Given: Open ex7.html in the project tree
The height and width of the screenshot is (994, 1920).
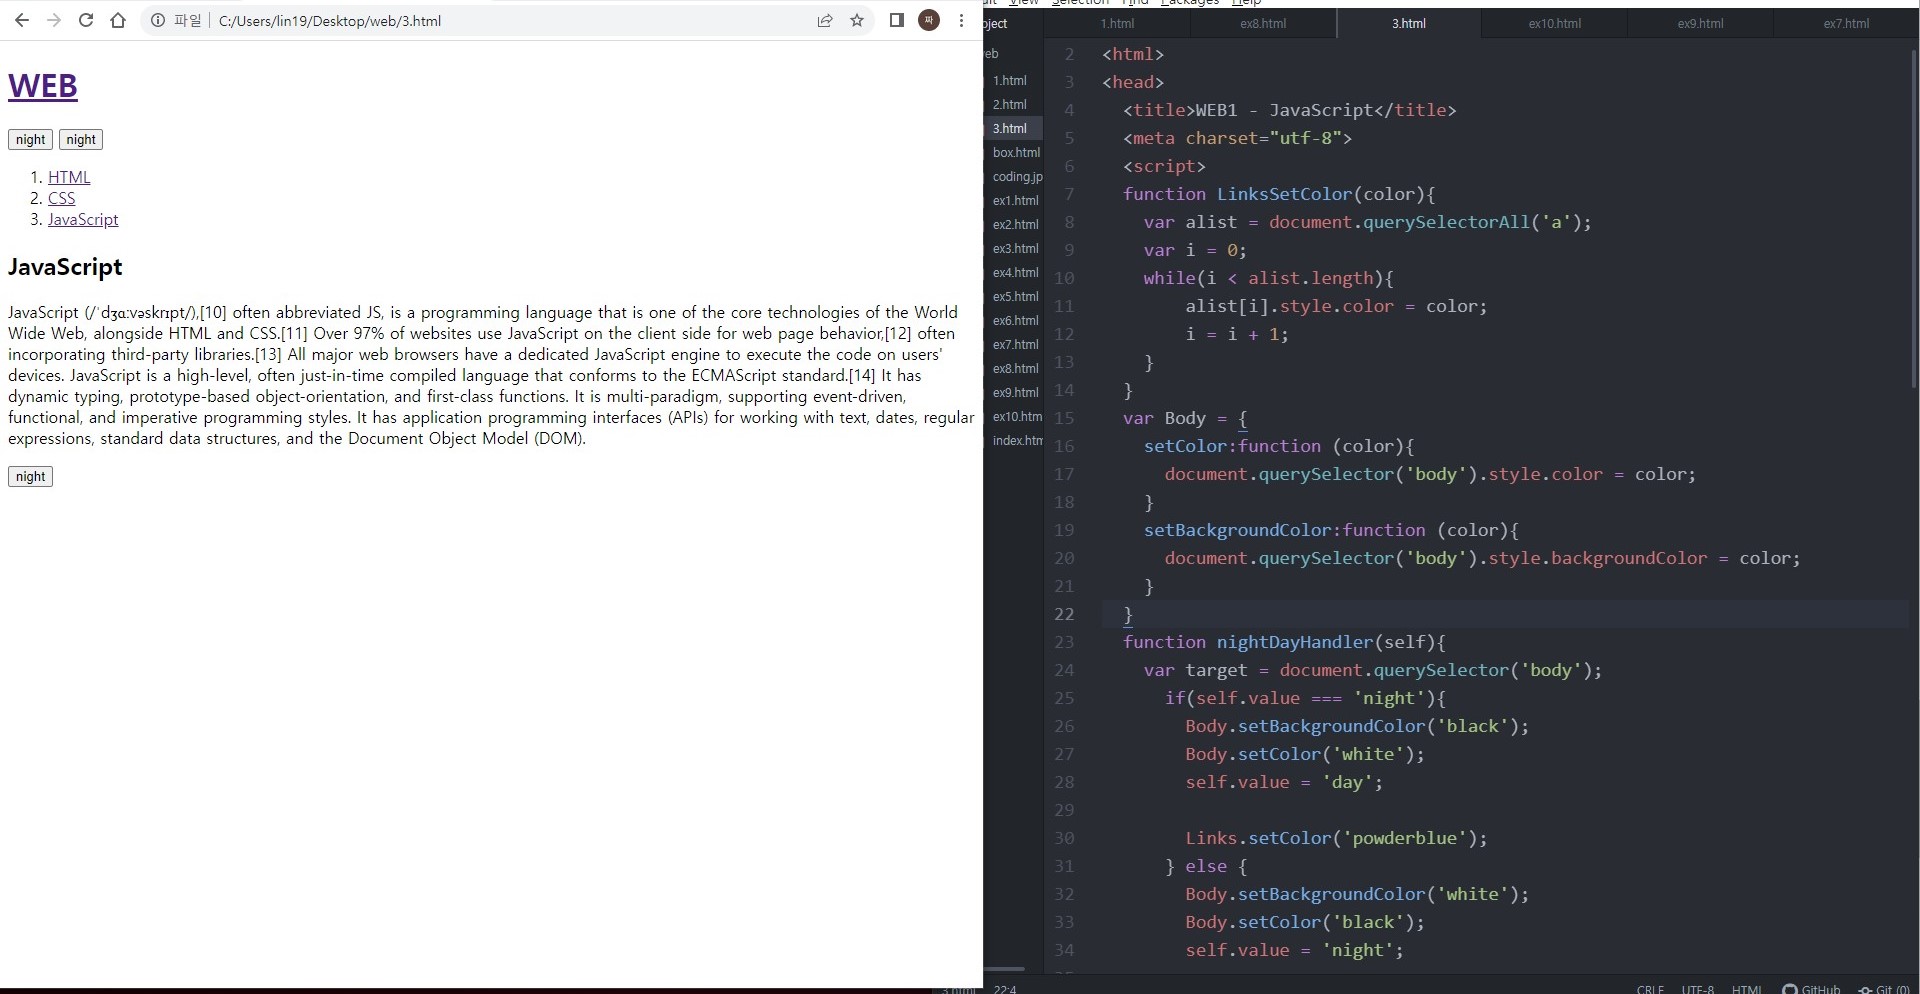Looking at the screenshot, I should point(1014,344).
